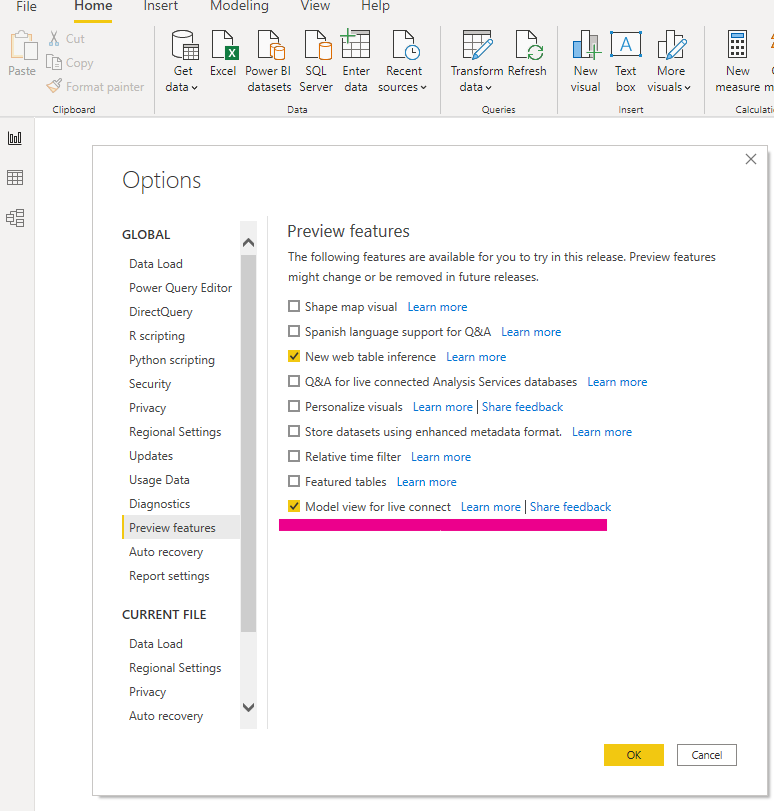The height and width of the screenshot is (811, 774).
Task: Select Security options
Action: coord(150,384)
